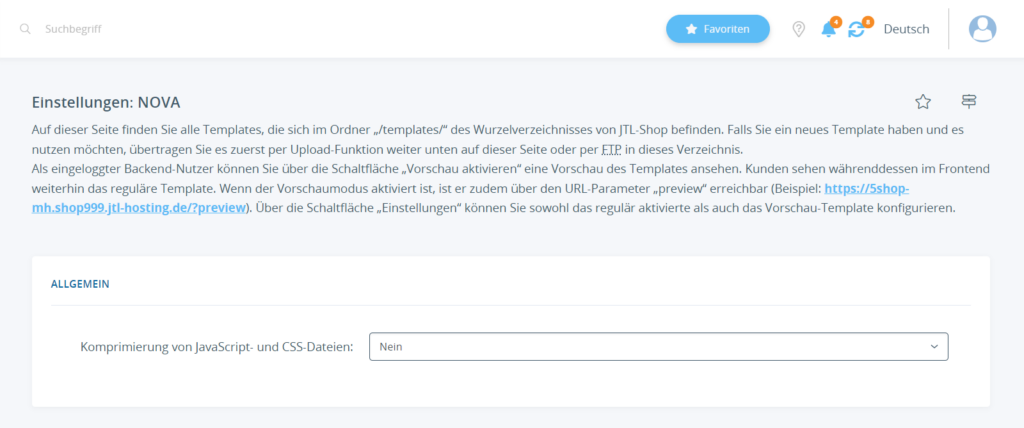This screenshot has height=428, width=1024.
Task: Click the signpost icon beside the star
Action: point(968,101)
